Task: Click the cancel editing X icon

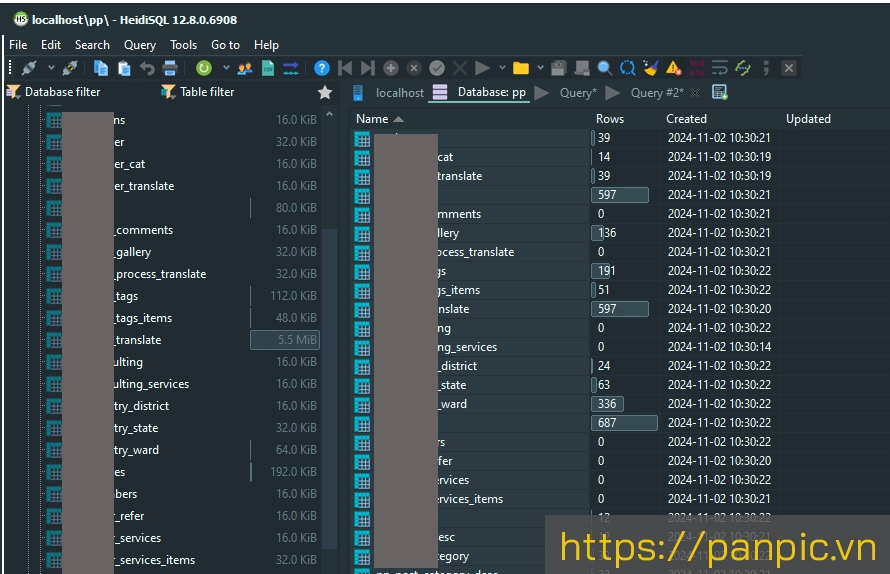Action: 460,68
